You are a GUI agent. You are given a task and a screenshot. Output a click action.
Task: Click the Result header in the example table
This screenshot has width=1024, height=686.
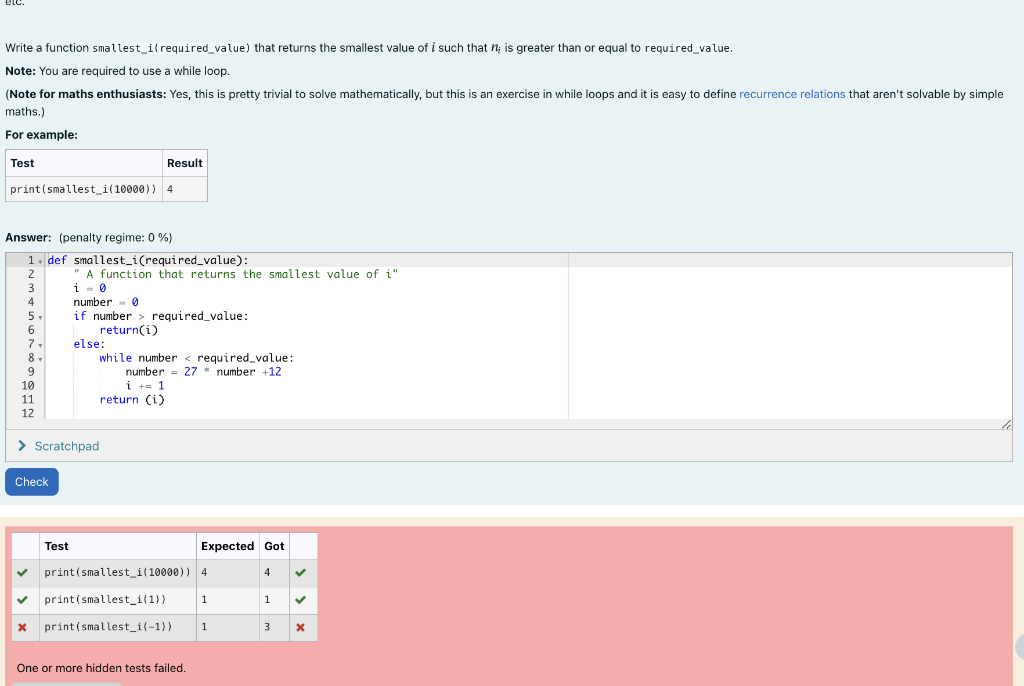click(184, 162)
